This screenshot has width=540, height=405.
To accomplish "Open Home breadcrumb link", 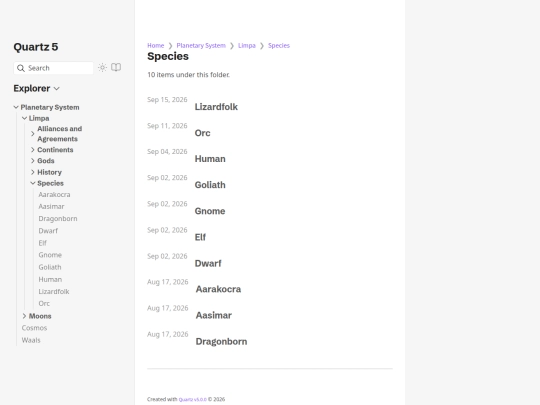I will tap(156, 45).
